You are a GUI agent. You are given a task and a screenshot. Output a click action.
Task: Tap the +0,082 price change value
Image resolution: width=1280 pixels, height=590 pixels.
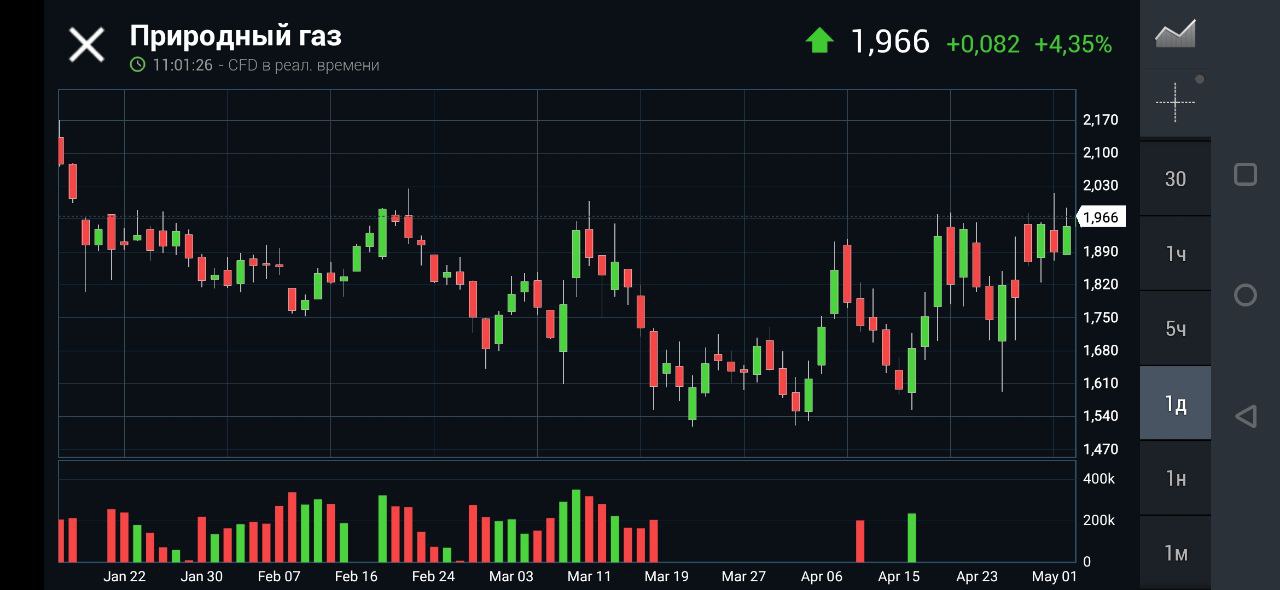[983, 44]
